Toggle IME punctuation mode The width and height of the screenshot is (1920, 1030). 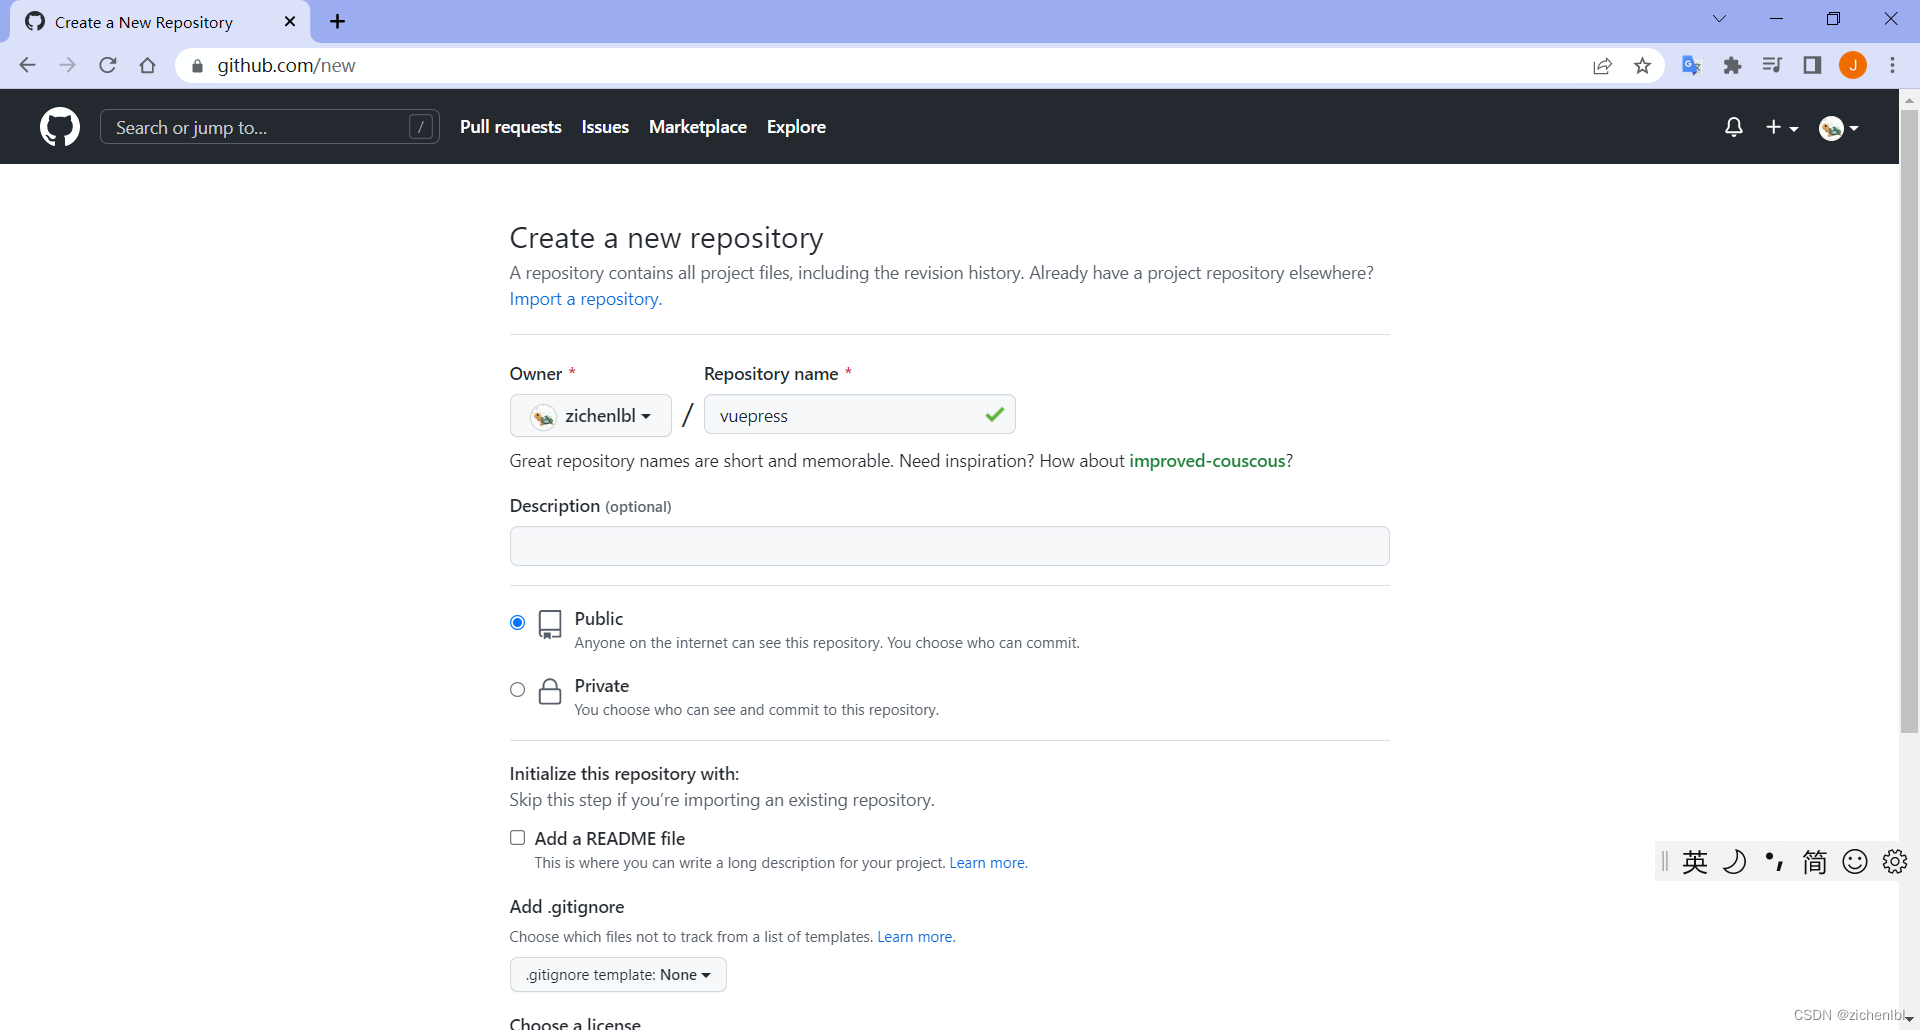[1775, 862]
